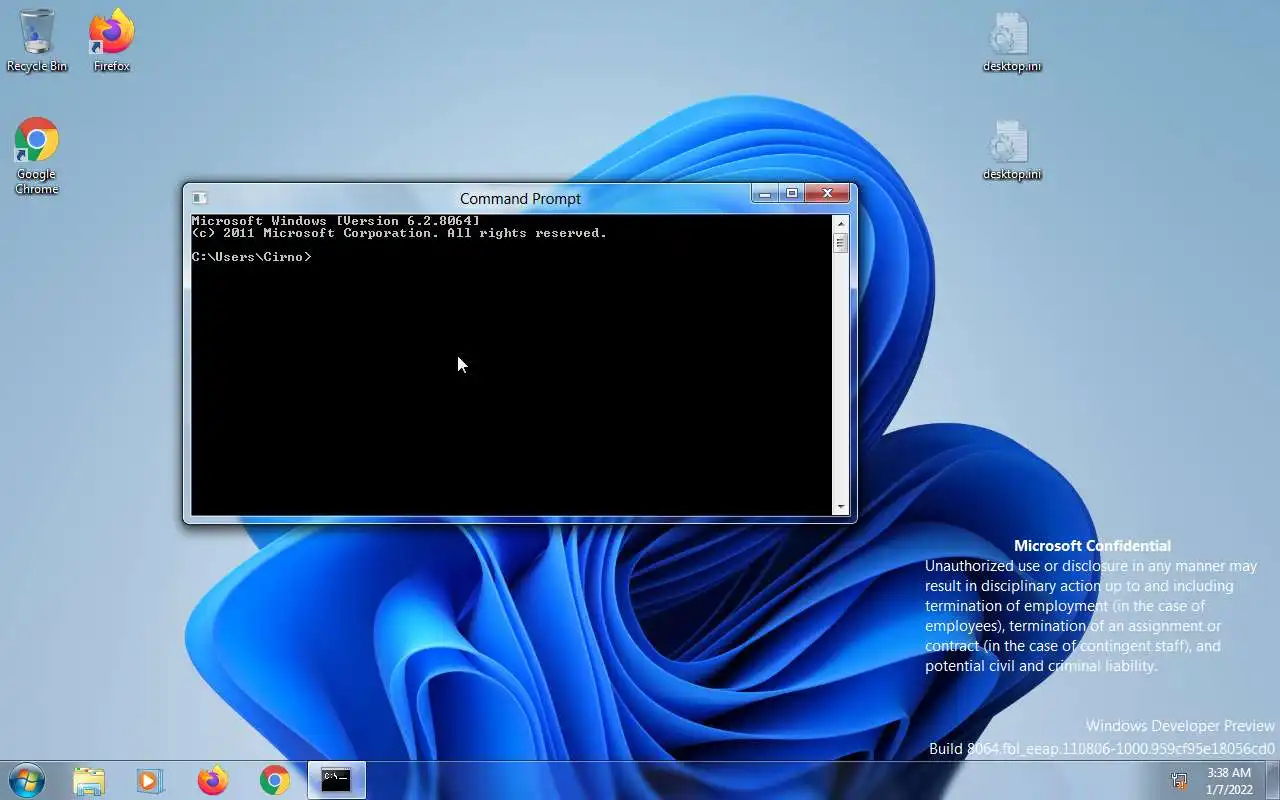1280x800 pixels.
Task: Launch Firefox from the desktop shortcut
Action: coord(111,40)
